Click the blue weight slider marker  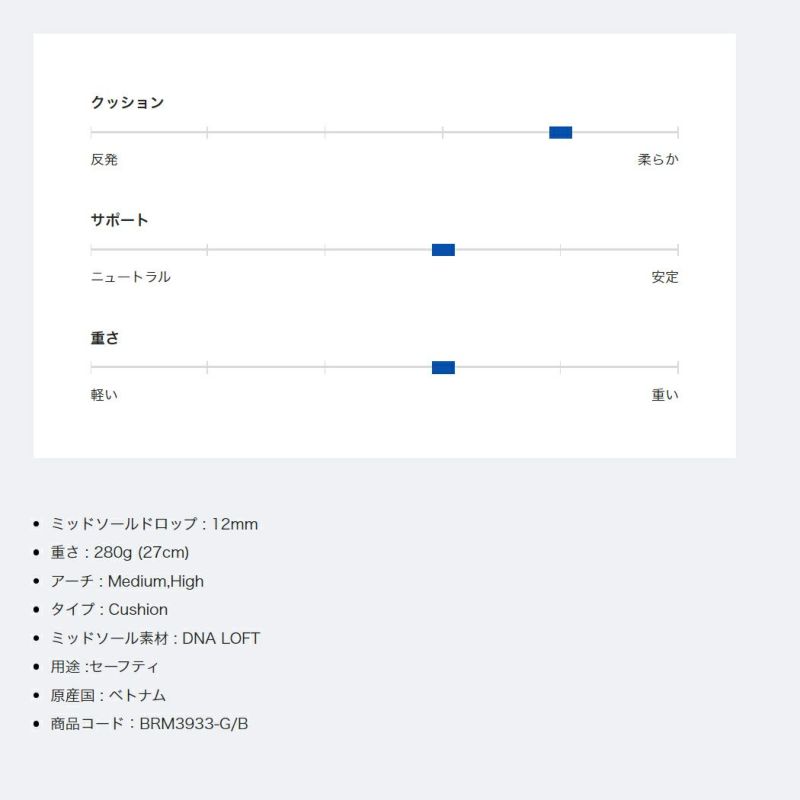443,368
